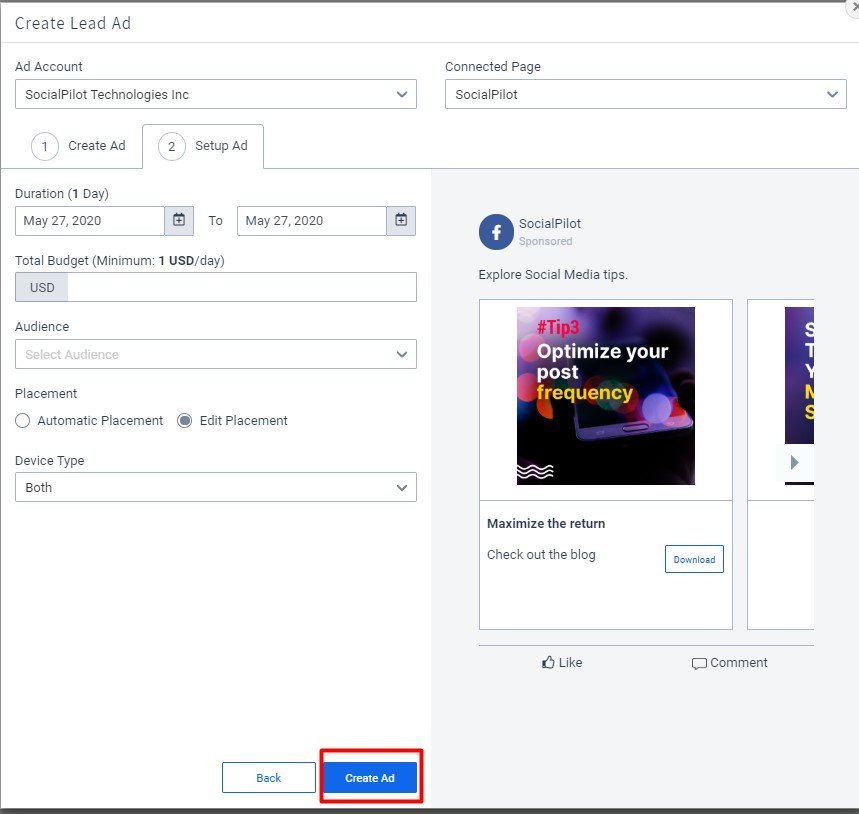
Task: Open the end date calendar picker
Action: click(401, 221)
